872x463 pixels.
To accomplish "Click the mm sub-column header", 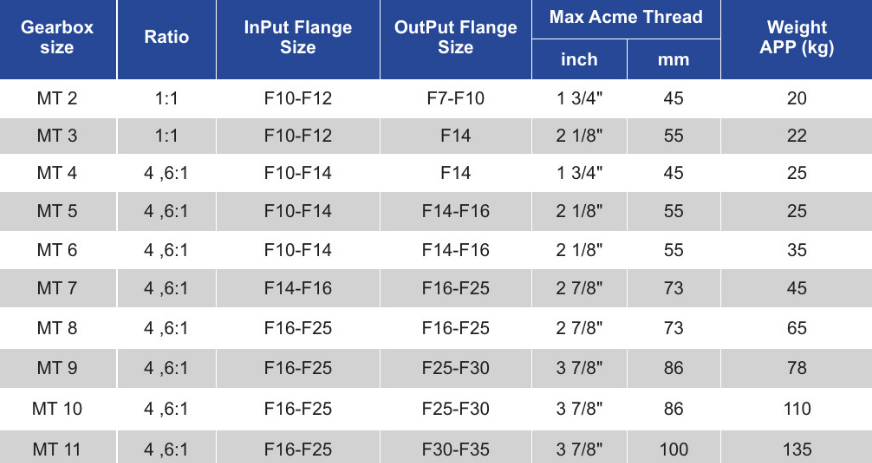I will point(673,59).
